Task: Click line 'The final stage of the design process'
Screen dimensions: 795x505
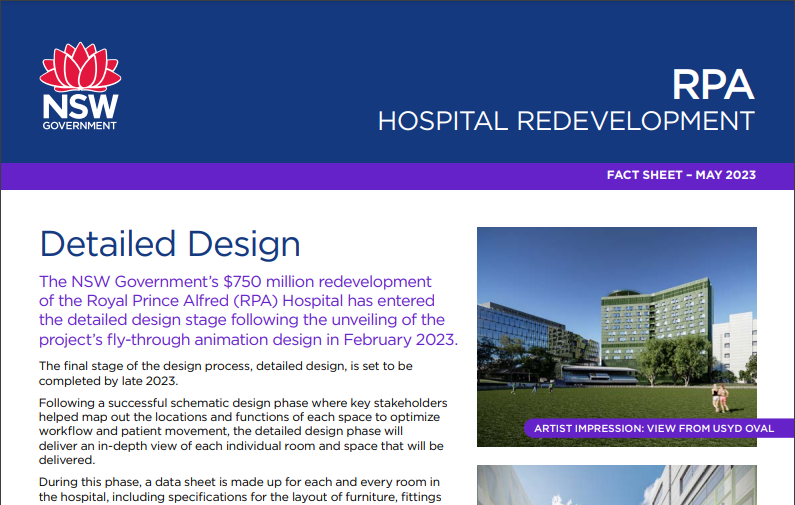Action: [x=226, y=366]
